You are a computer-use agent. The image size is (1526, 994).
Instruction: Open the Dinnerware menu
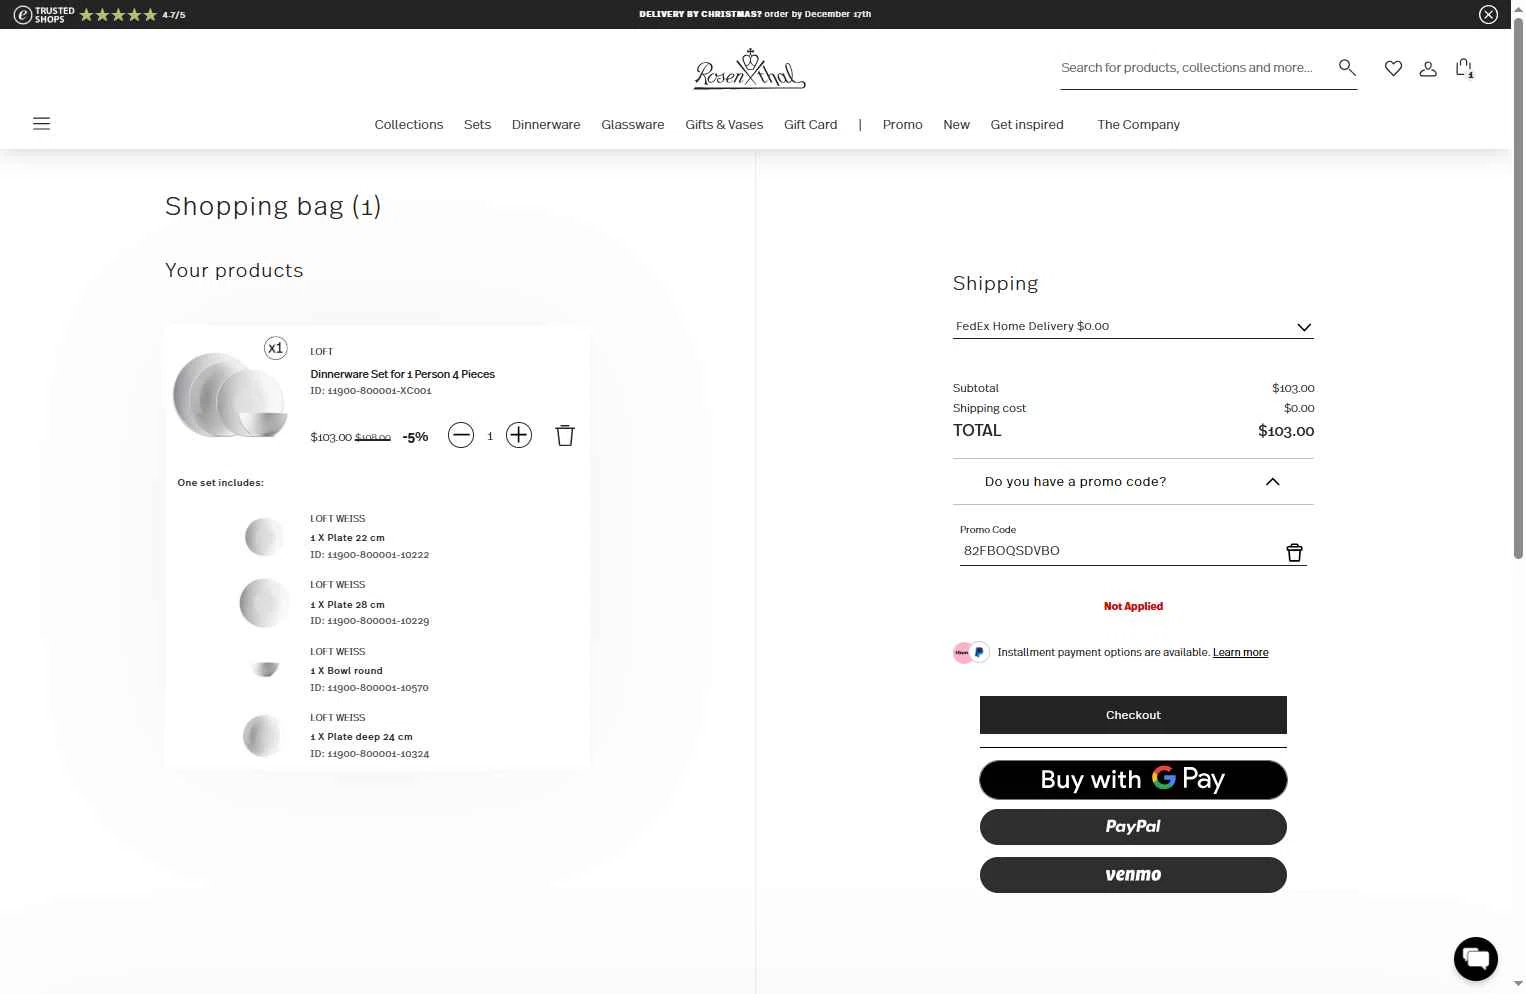(546, 124)
